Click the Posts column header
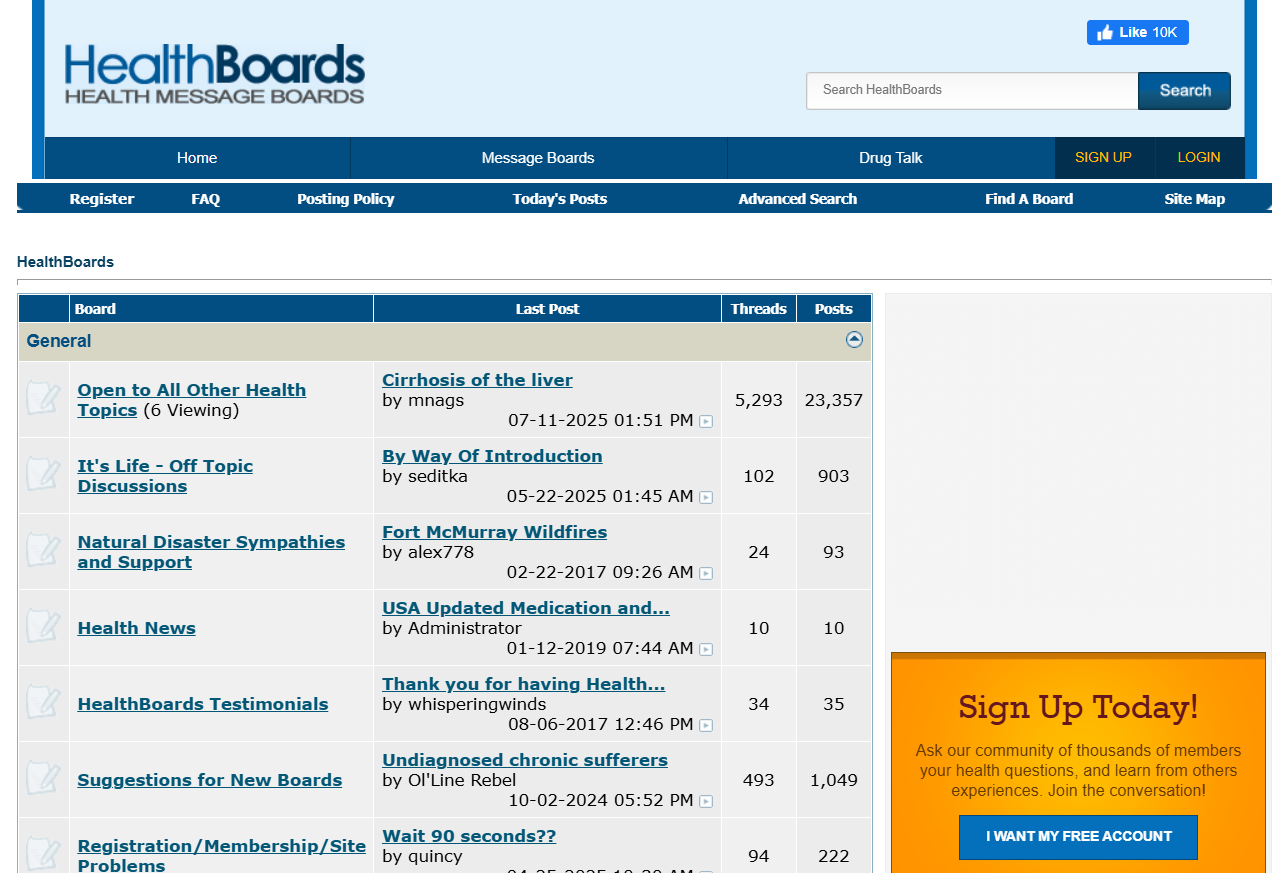Image resolution: width=1276 pixels, height=873 pixels. click(834, 309)
